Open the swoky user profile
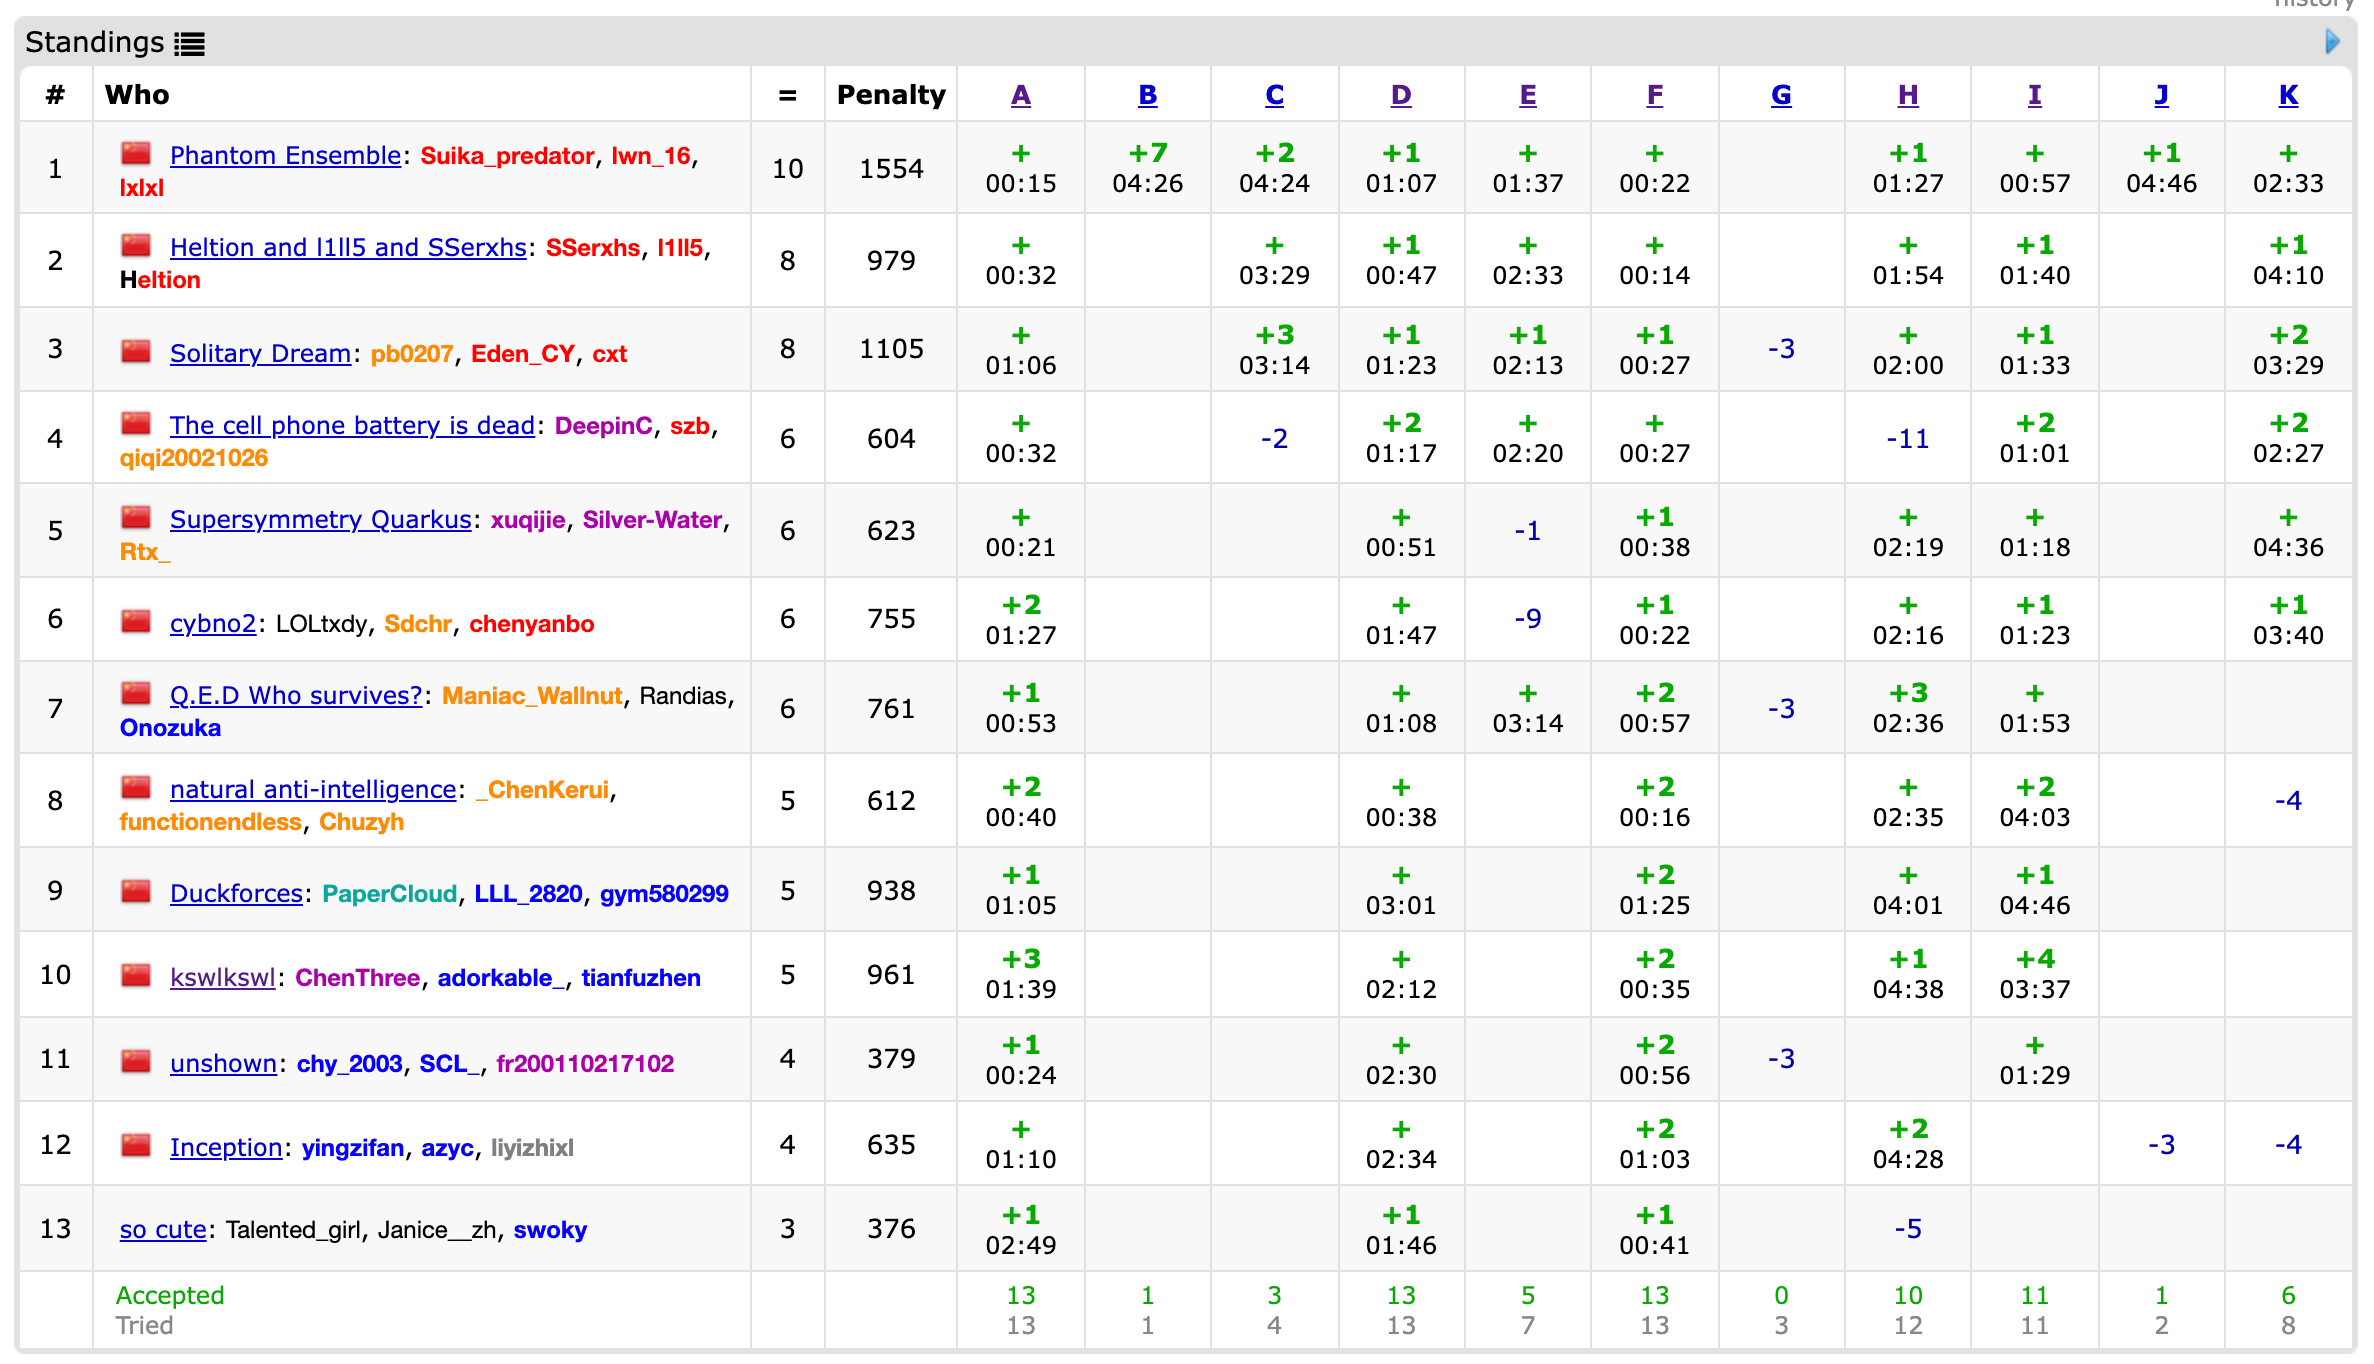This screenshot has height=1364, width=2374. [550, 1229]
